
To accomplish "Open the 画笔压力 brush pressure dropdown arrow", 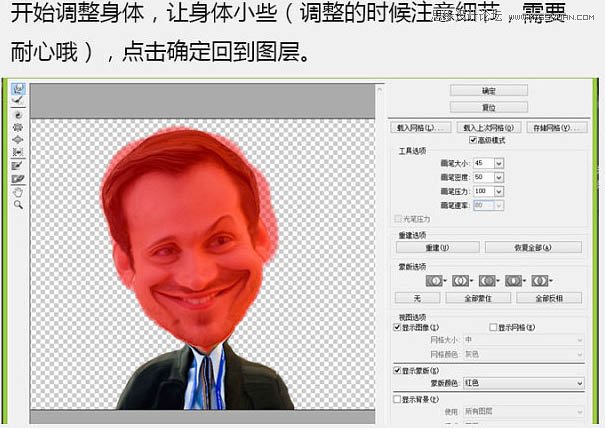I will click(x=499, y=191).
